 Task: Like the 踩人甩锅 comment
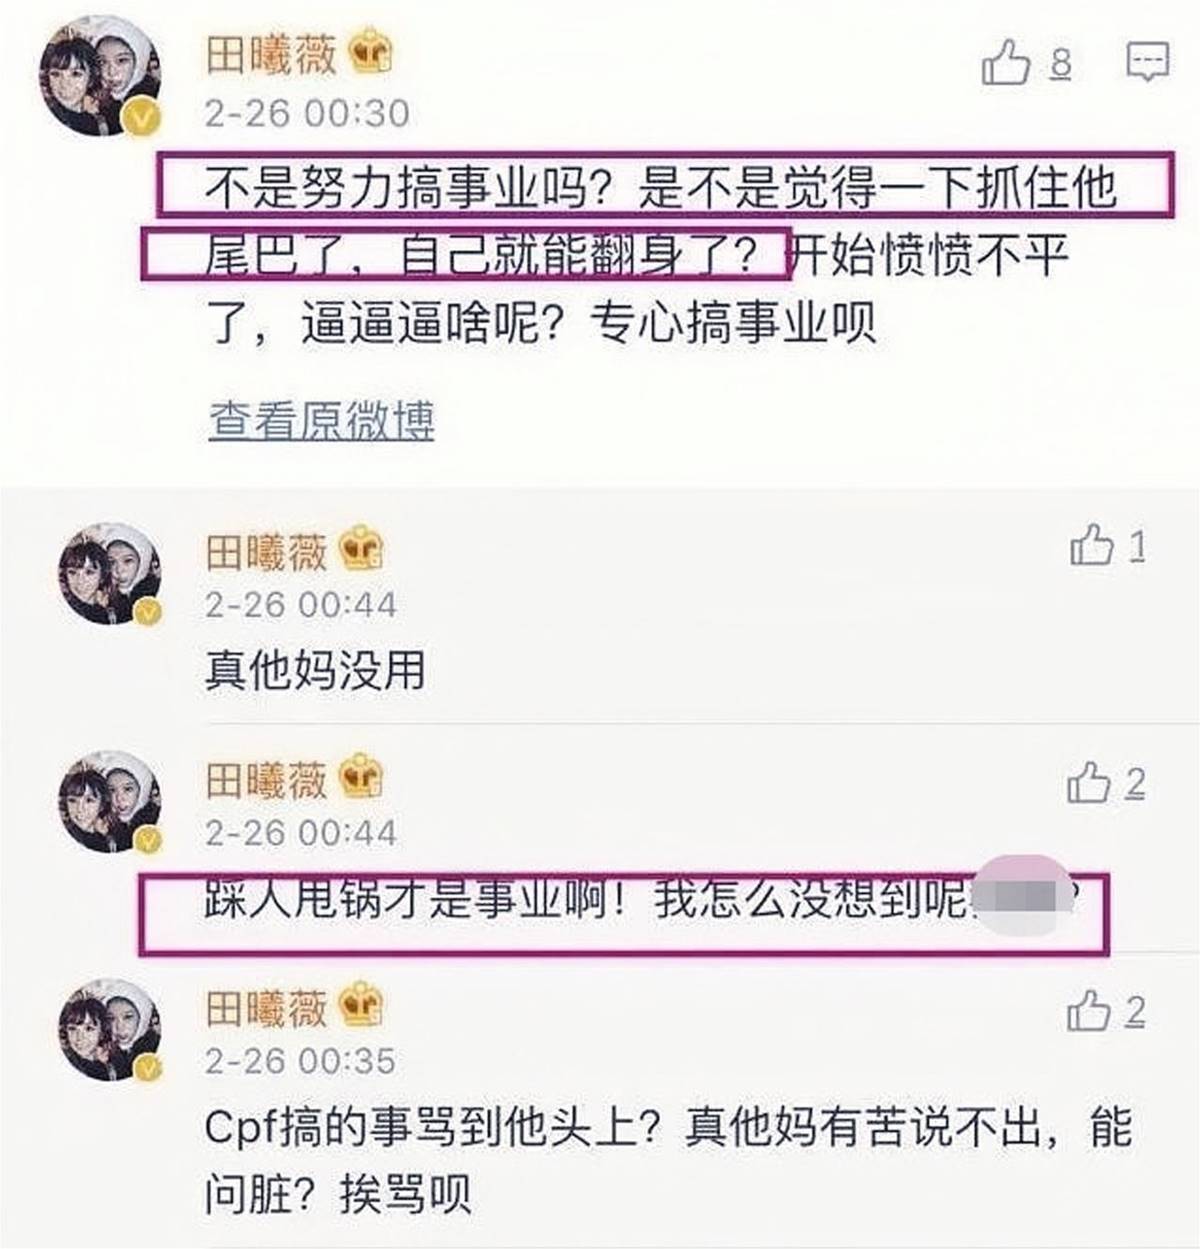[1089, 783]
